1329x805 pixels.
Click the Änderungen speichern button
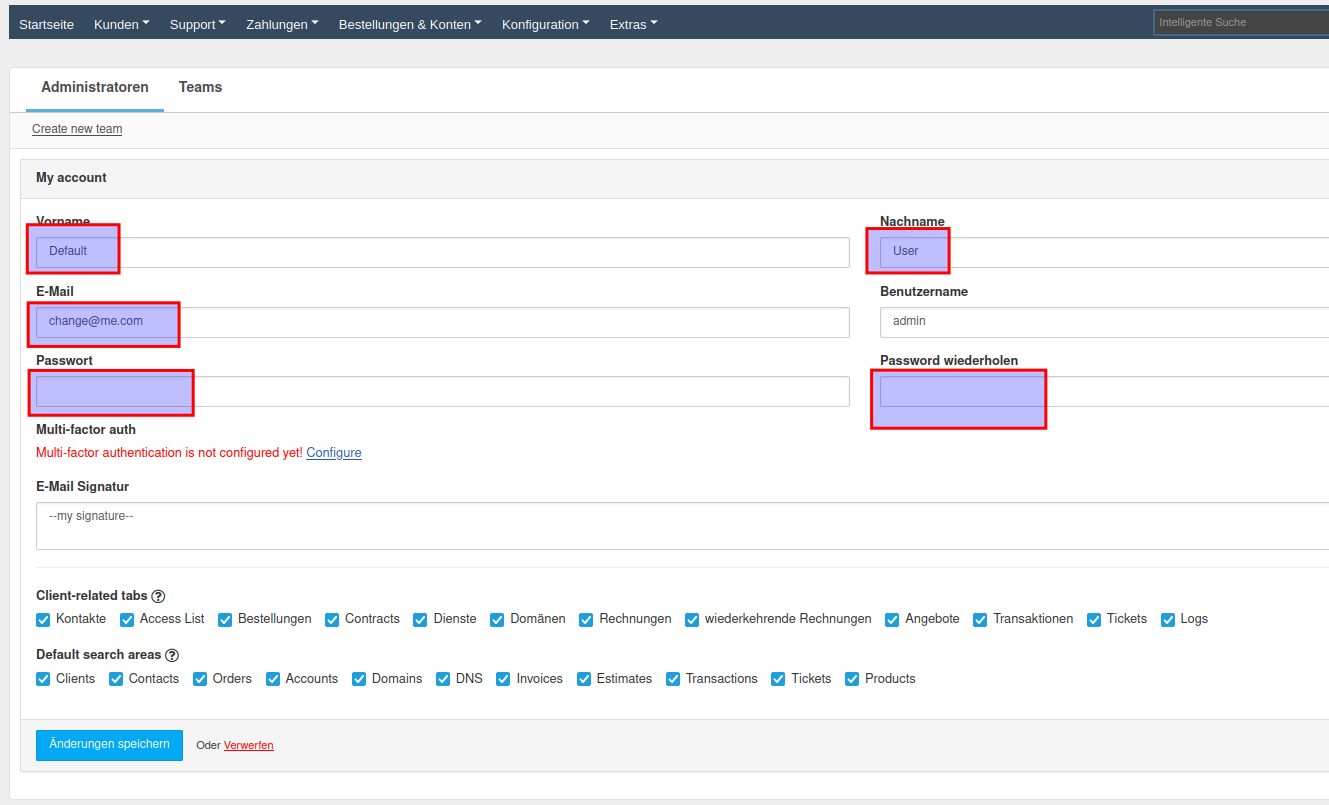pyautogui.click(x=109, y=745)
